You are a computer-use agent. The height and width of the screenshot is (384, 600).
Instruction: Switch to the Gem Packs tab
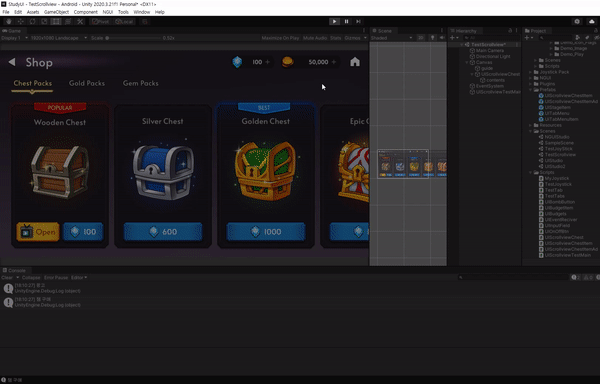click(140, 83)
